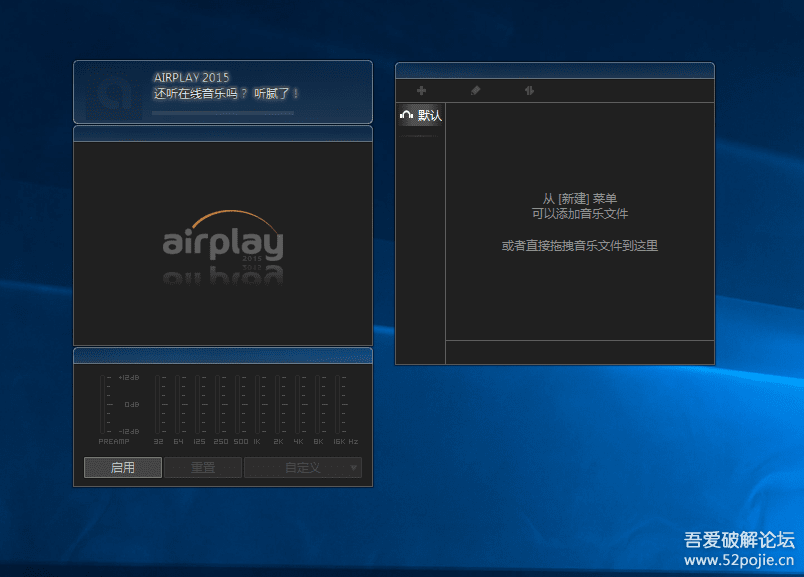Toggle the 启用 equalizer enable button
The width and height of the screenshot is (804, 577).
coord(122,468)
